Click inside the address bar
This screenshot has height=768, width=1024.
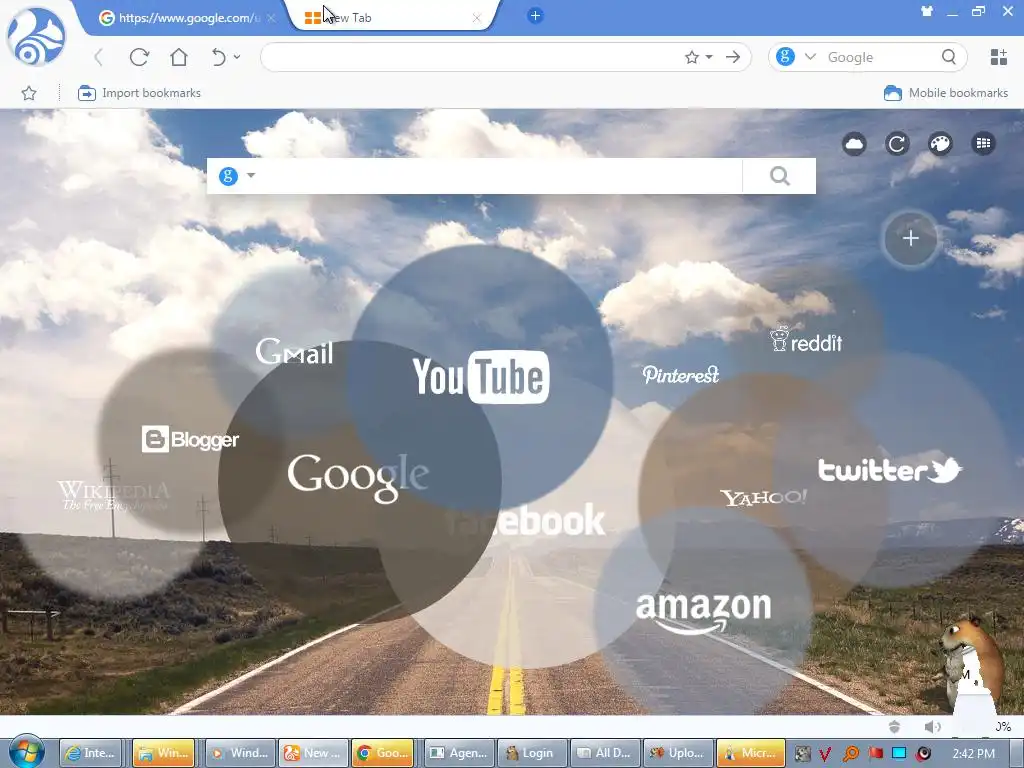point(470,57)
